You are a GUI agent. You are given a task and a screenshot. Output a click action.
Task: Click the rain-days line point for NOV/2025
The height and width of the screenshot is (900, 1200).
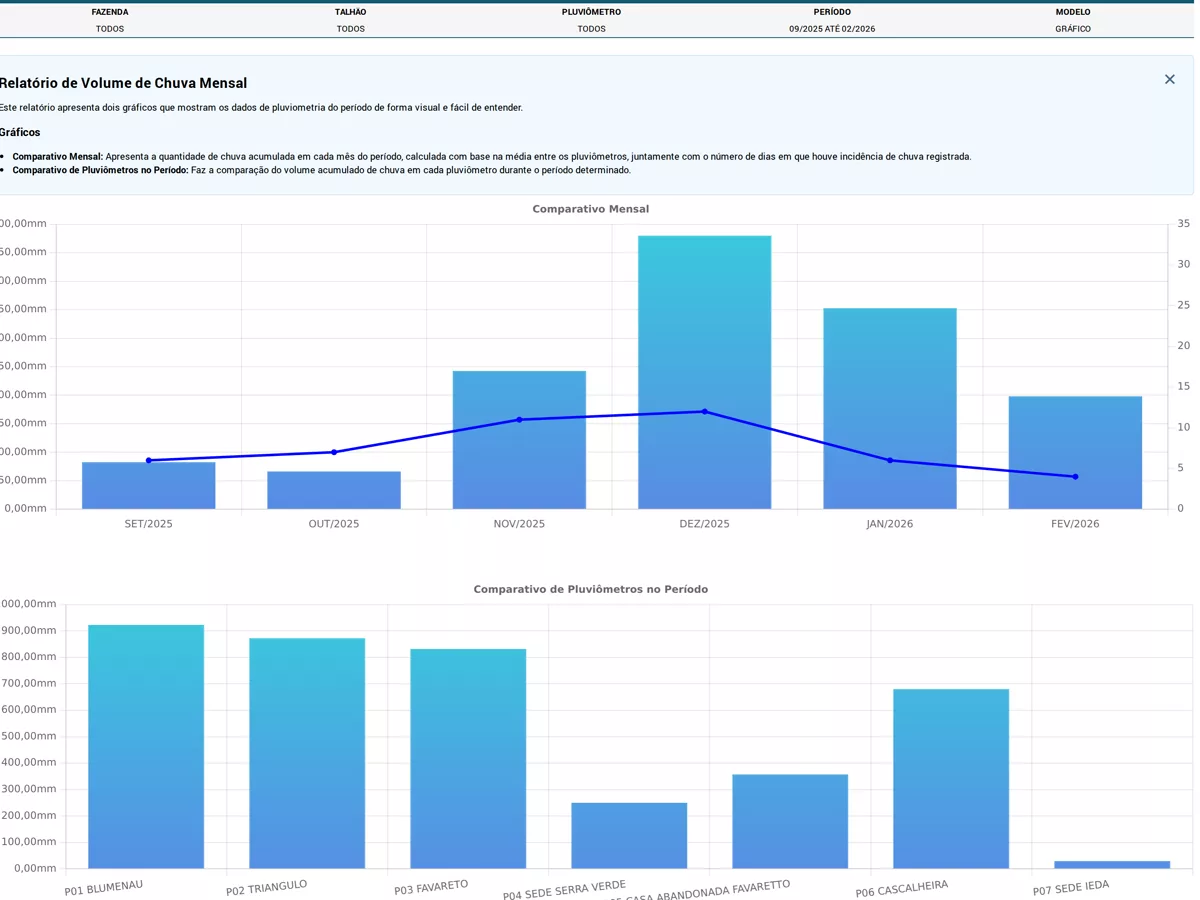(x=519, y=420)
